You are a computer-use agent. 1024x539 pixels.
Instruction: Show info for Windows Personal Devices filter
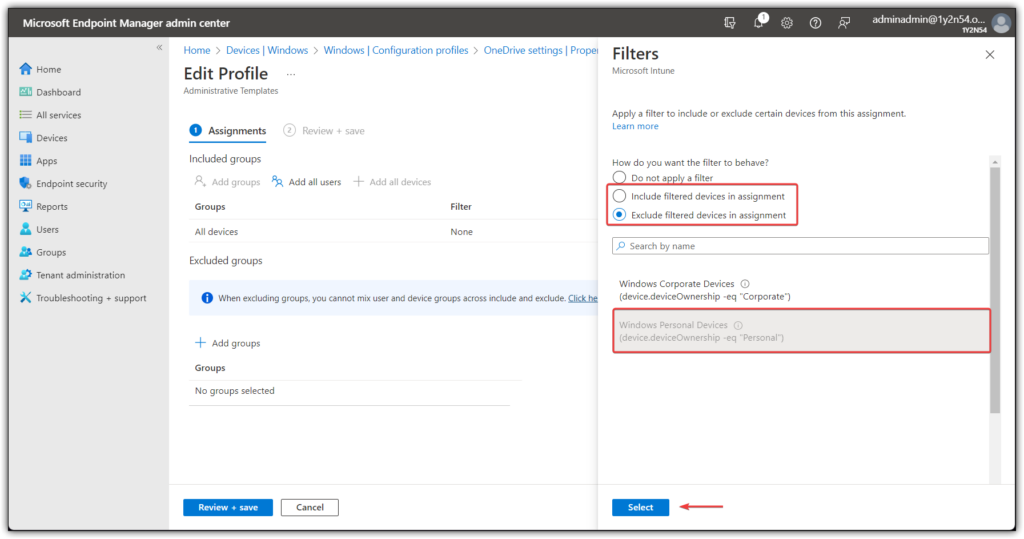tap(738, 325)
